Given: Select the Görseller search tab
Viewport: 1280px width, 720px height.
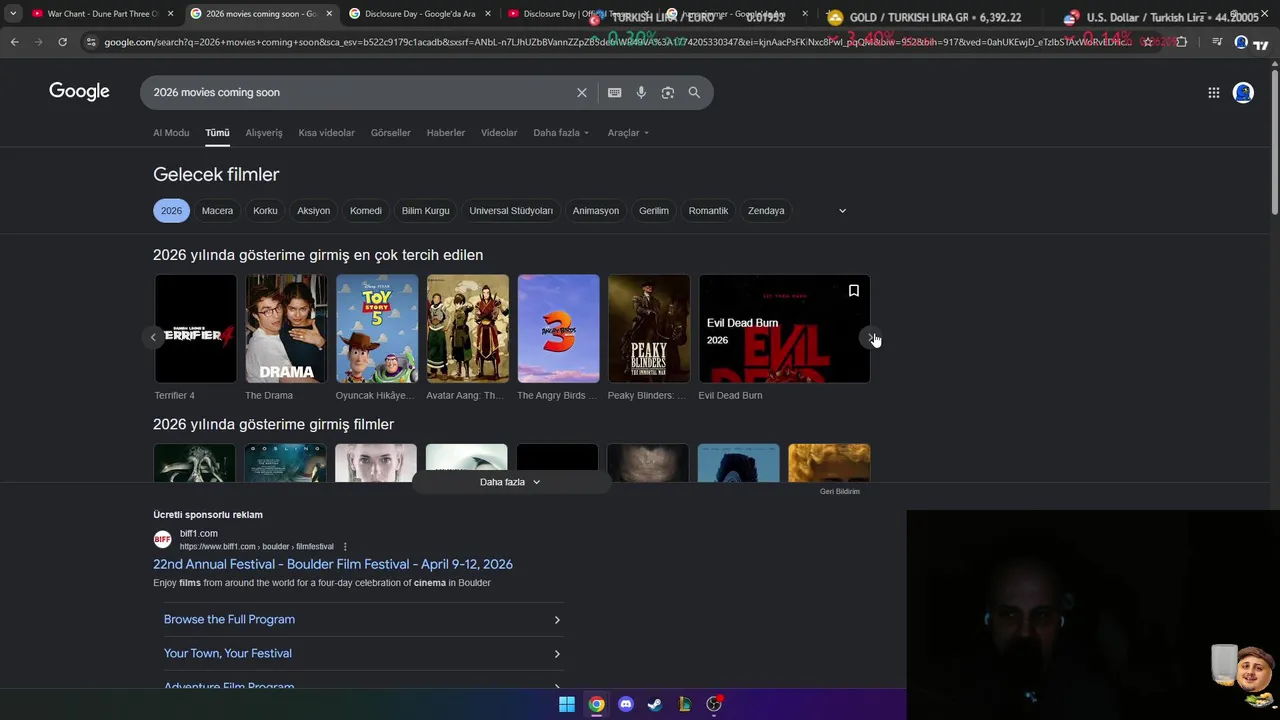Looking at the screenshot, I should 390,132.
